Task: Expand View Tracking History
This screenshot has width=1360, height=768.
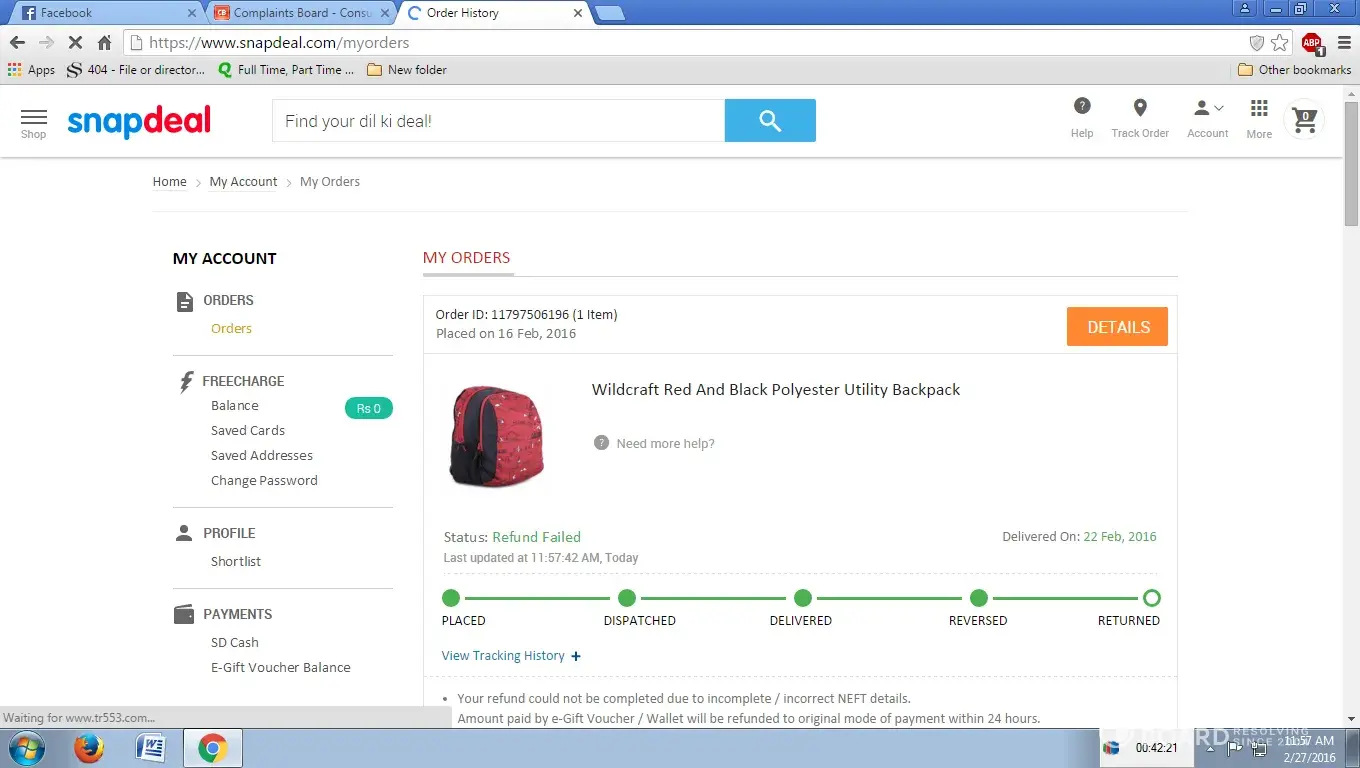Action: coord(511,656)
